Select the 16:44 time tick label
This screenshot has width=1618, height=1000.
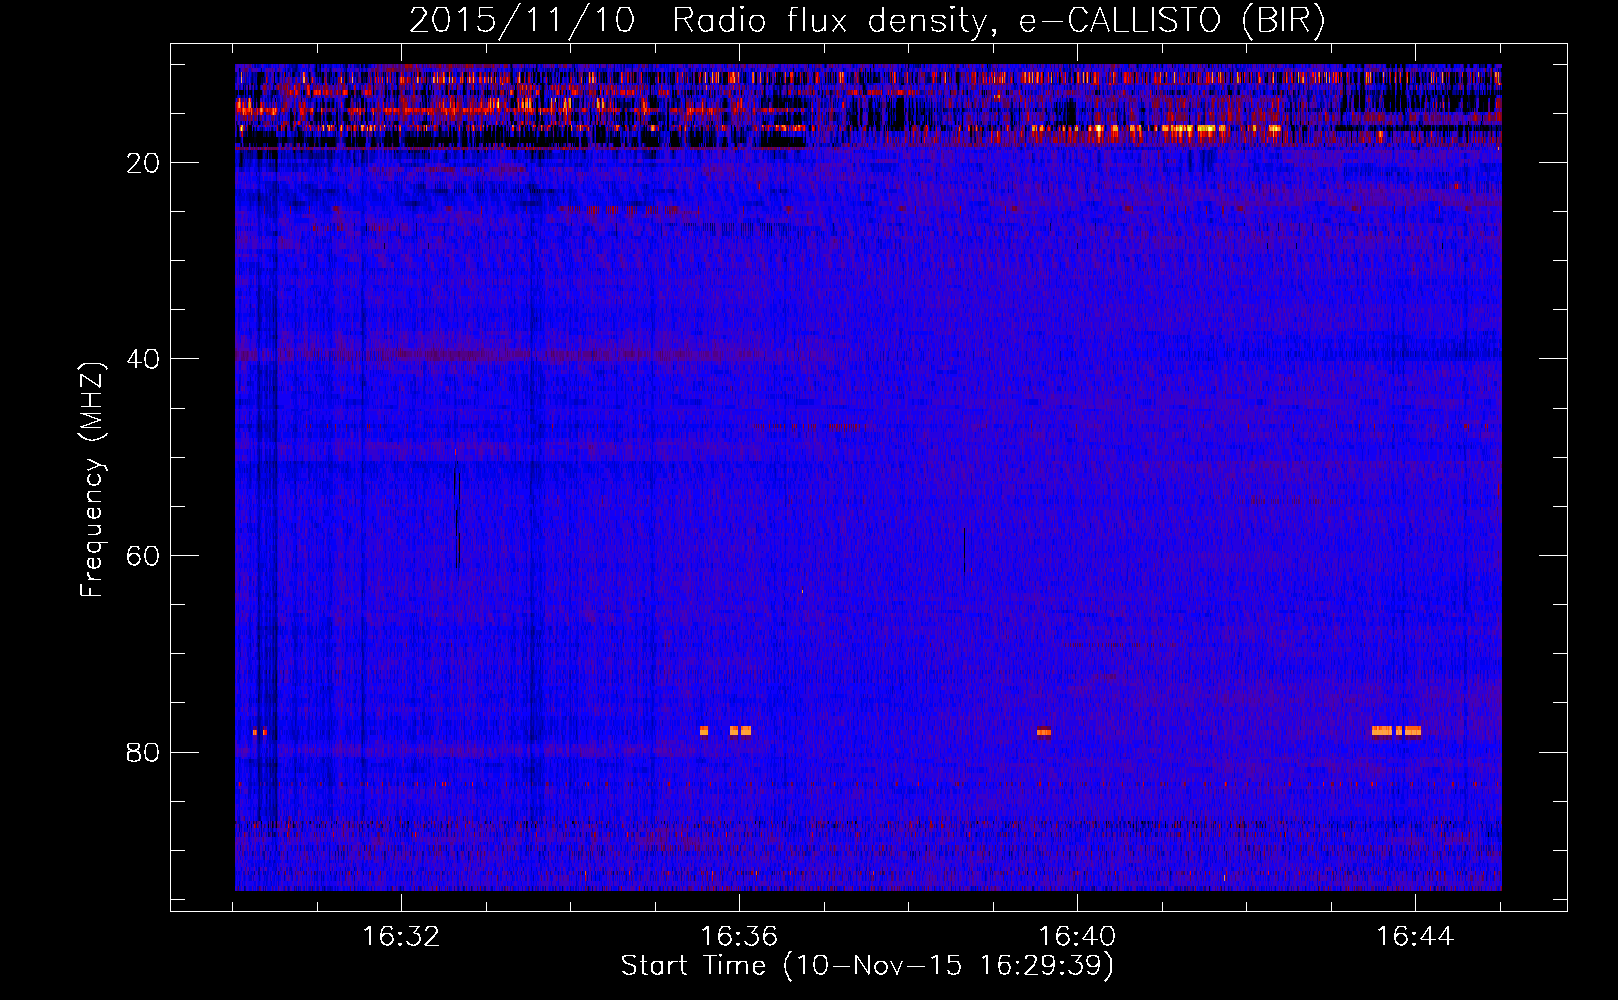[1415, 937]
